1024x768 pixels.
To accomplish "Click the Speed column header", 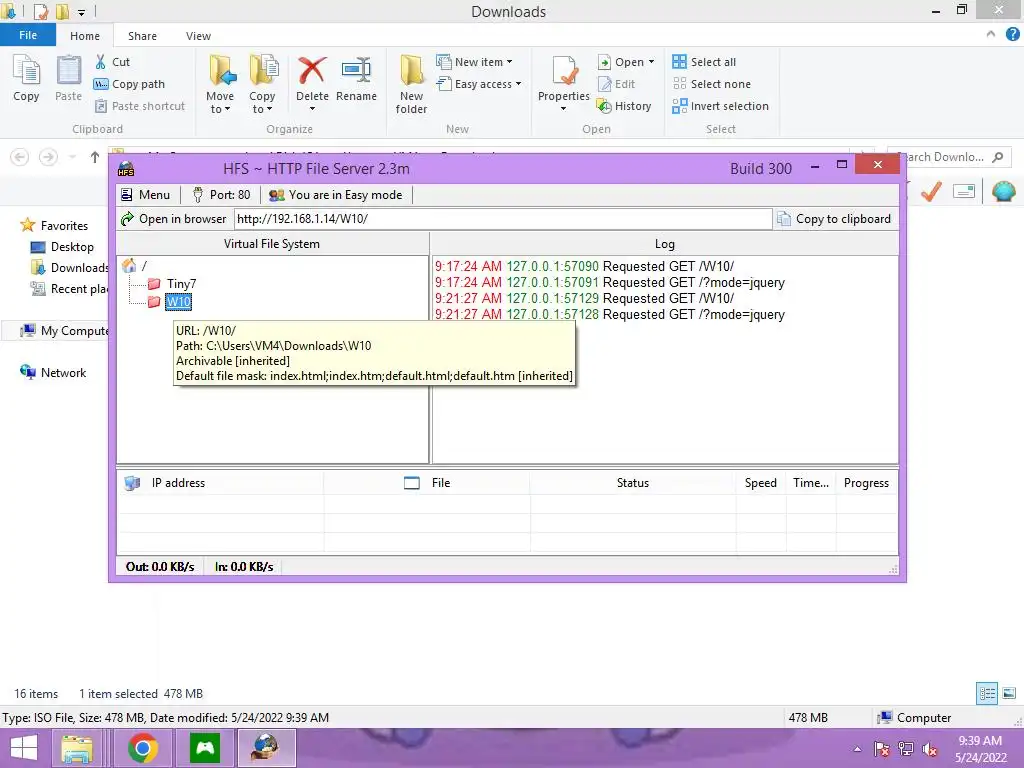I will (761, 483).
